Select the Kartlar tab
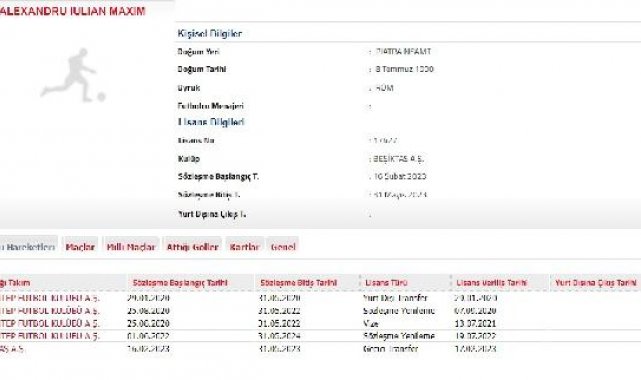Image resolution: width=641 pixels, height=380 pixels. pos(244,247)
